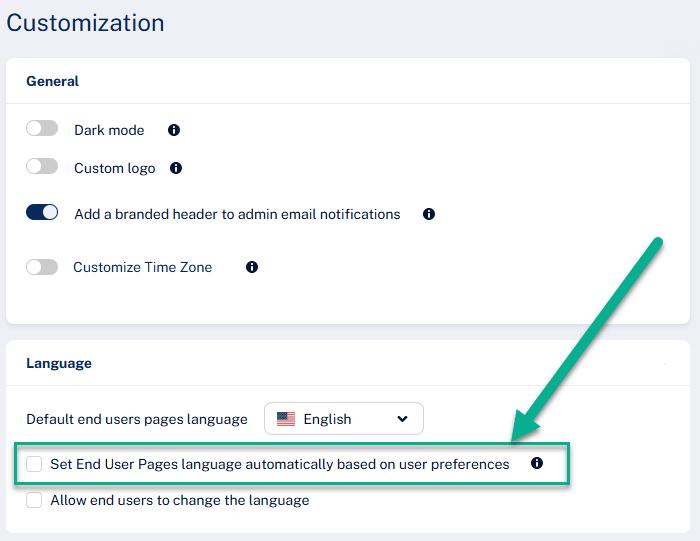Click the info icon next to Dark mode
Viewport: 700px width, 541px height.
[174, 130]
